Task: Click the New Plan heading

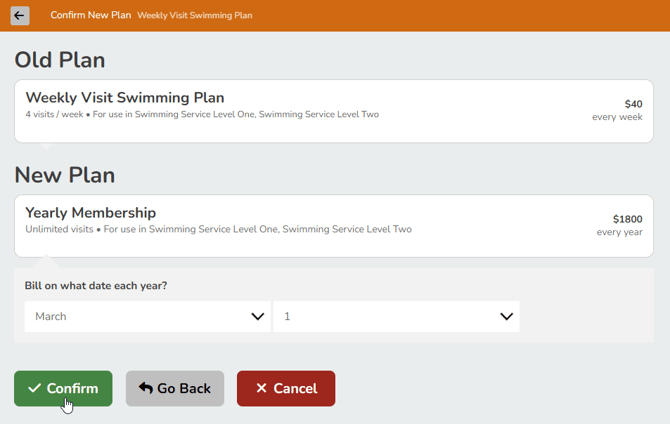Action: [x=65, y=175]
